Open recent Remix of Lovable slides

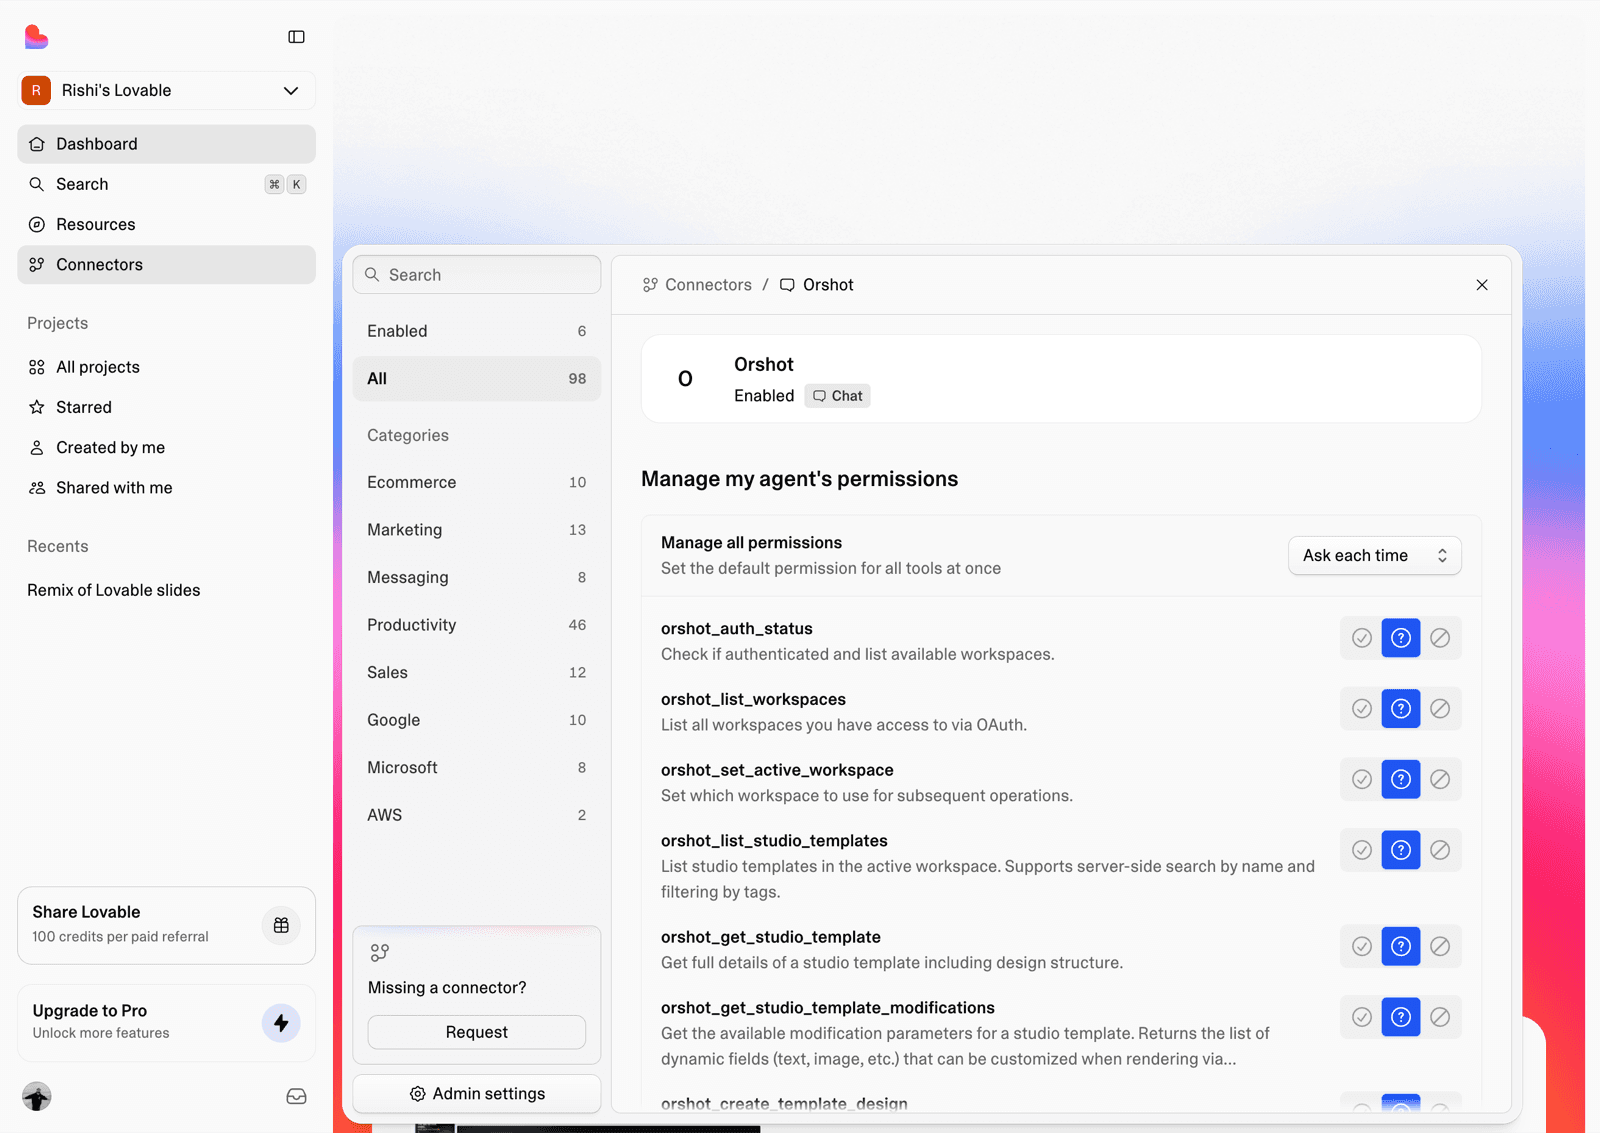coord(114,590)
